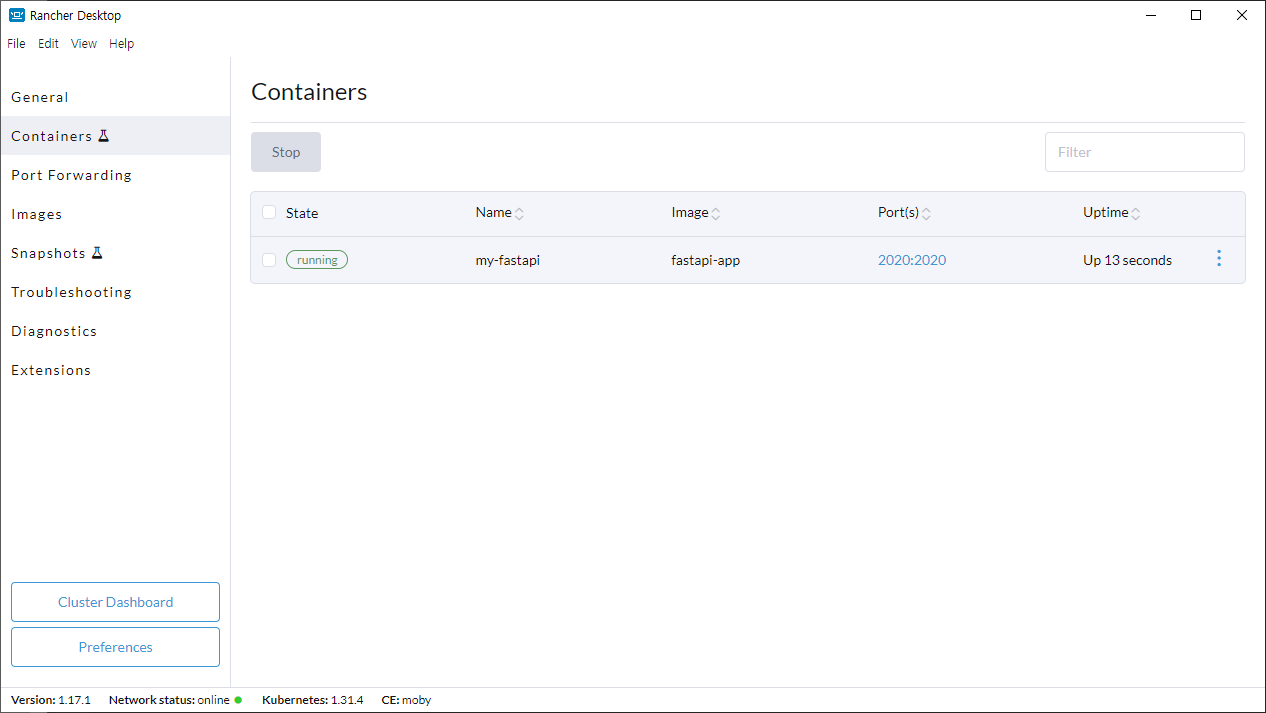1266x713 pixels.
Task: Open the Help menu
Action: point(121,44)
